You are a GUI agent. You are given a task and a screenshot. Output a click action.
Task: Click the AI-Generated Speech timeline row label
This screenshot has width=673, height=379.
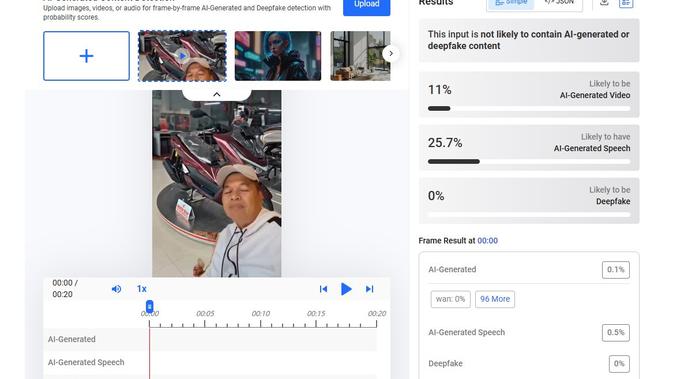(86, 362)
